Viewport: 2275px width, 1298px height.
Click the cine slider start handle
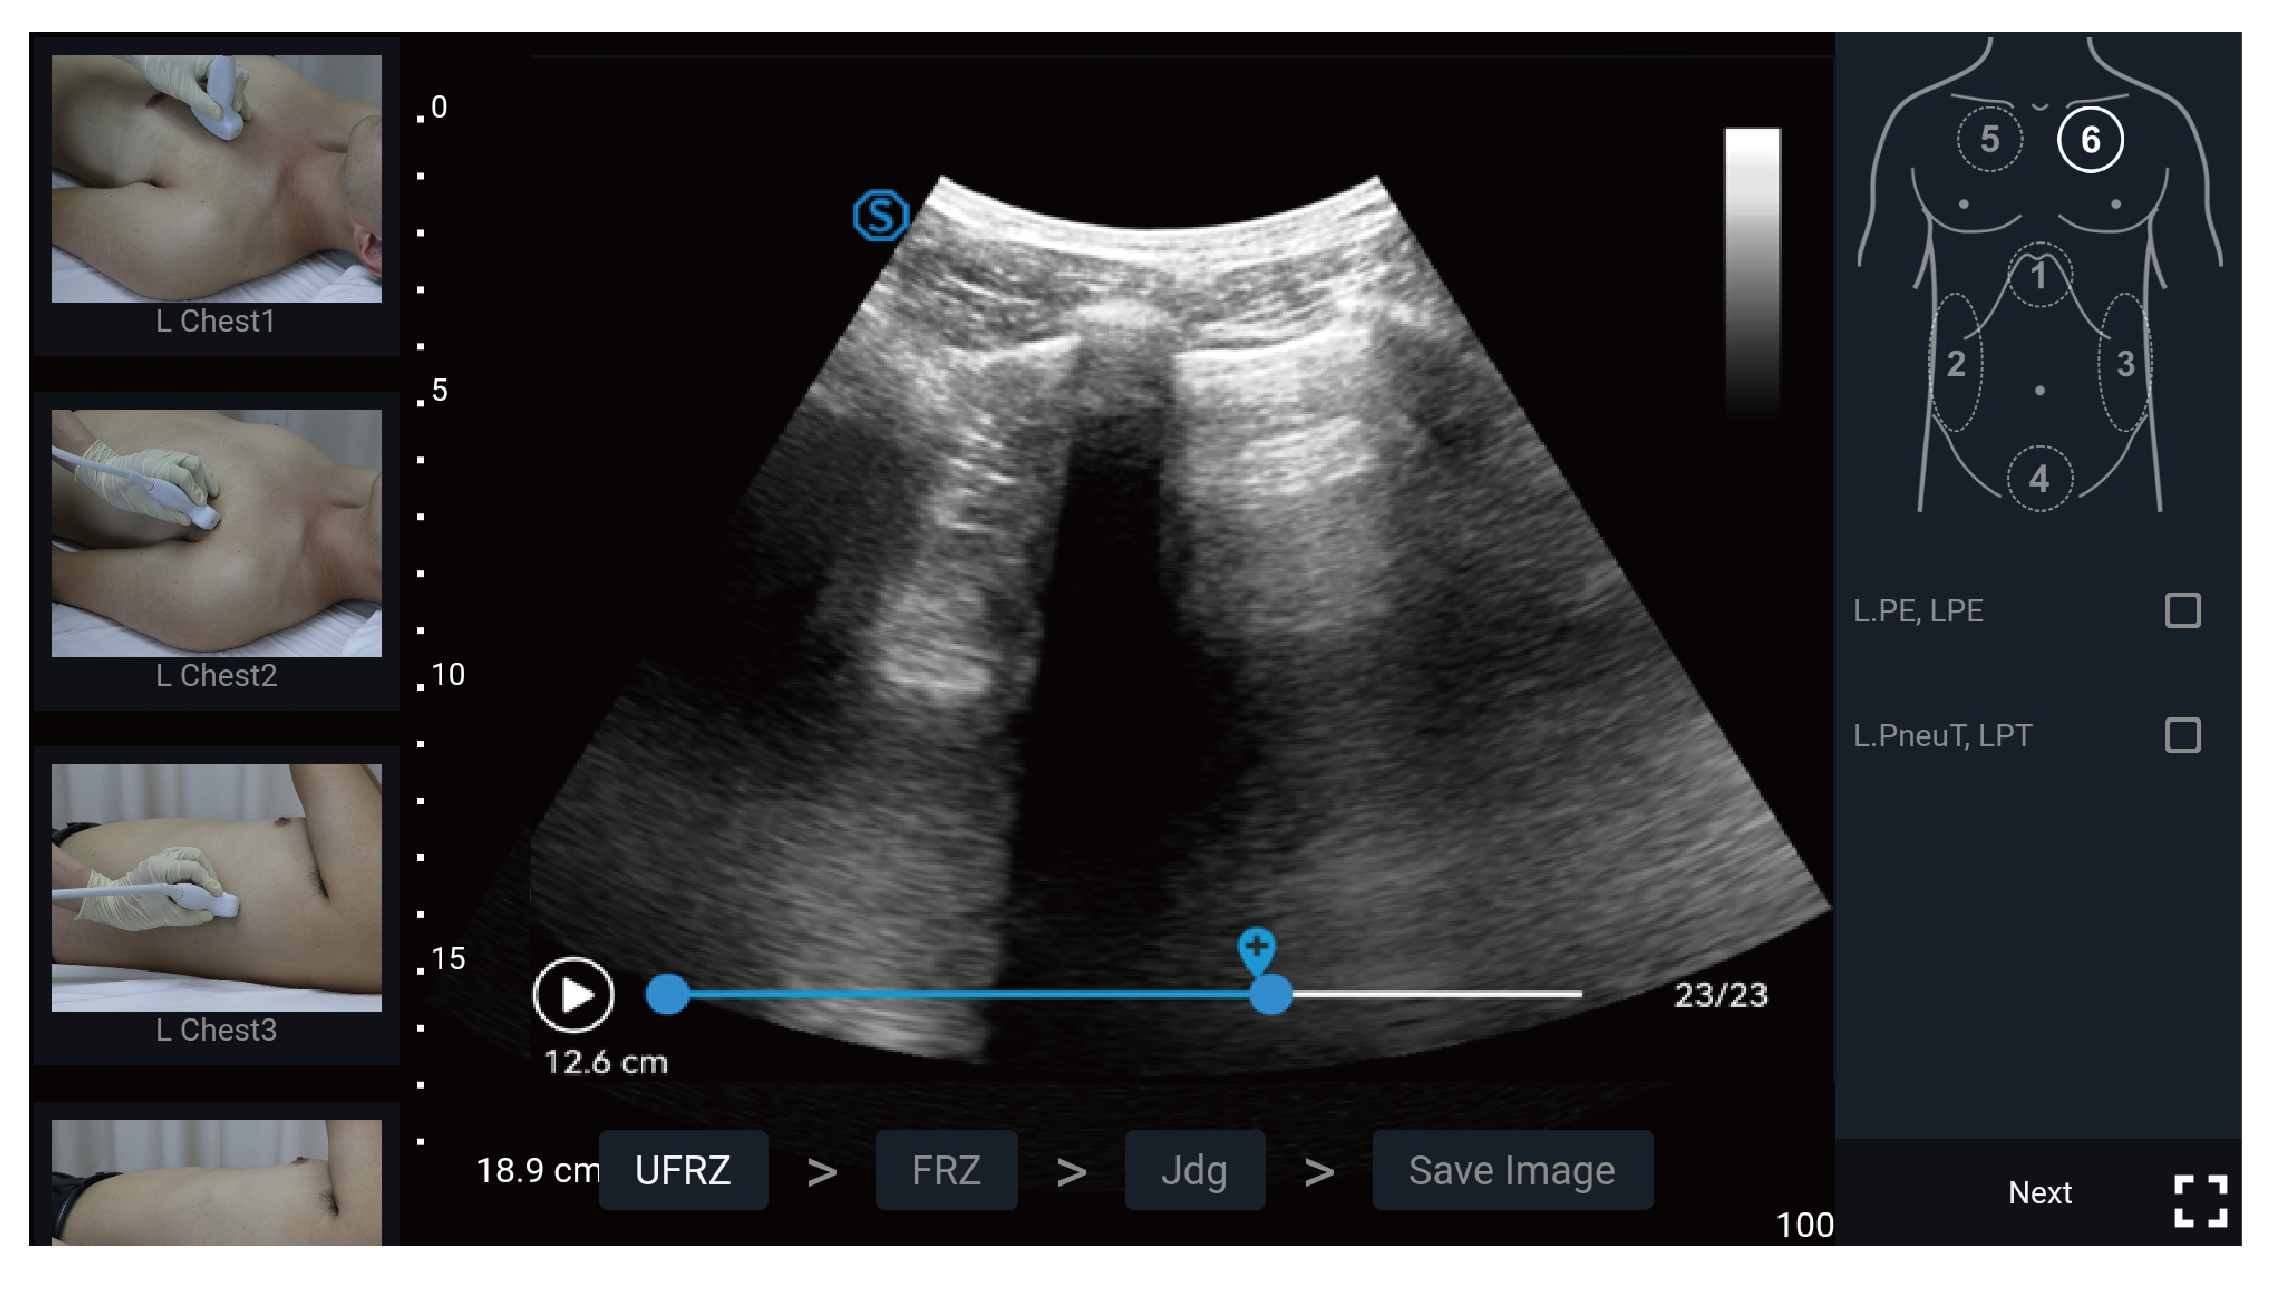(668, 994)
